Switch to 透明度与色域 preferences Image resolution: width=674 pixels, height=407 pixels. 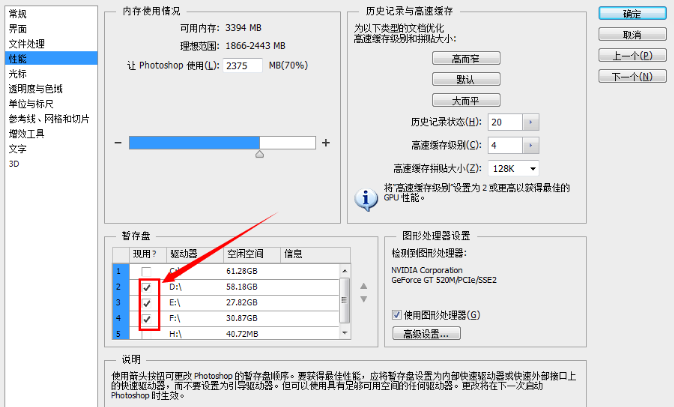pyautogui.click(x=36, y=88)
